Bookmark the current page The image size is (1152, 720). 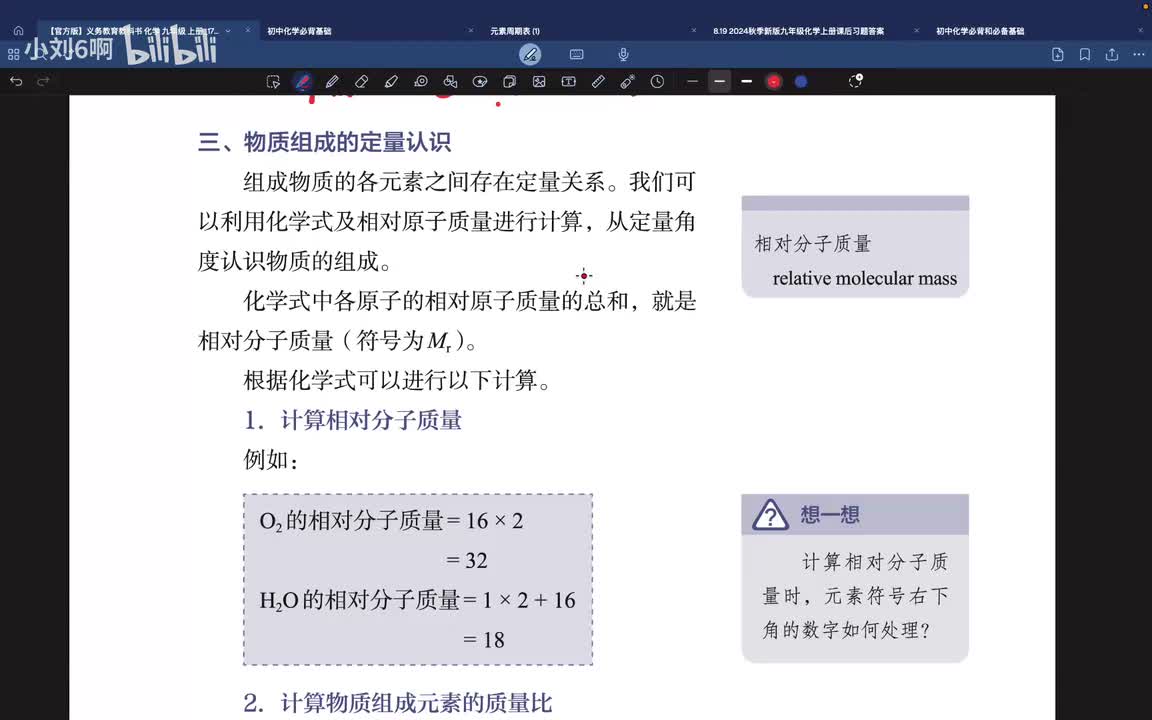(x=1084, y=54)
